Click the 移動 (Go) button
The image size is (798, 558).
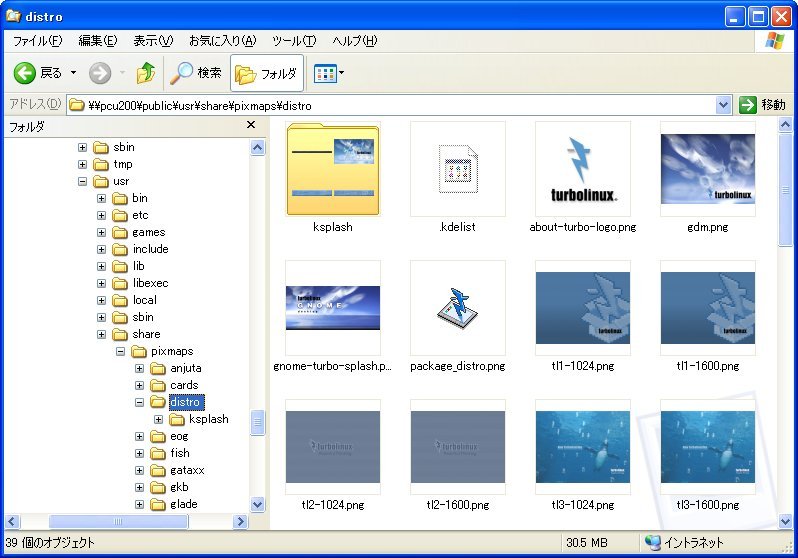762,105
